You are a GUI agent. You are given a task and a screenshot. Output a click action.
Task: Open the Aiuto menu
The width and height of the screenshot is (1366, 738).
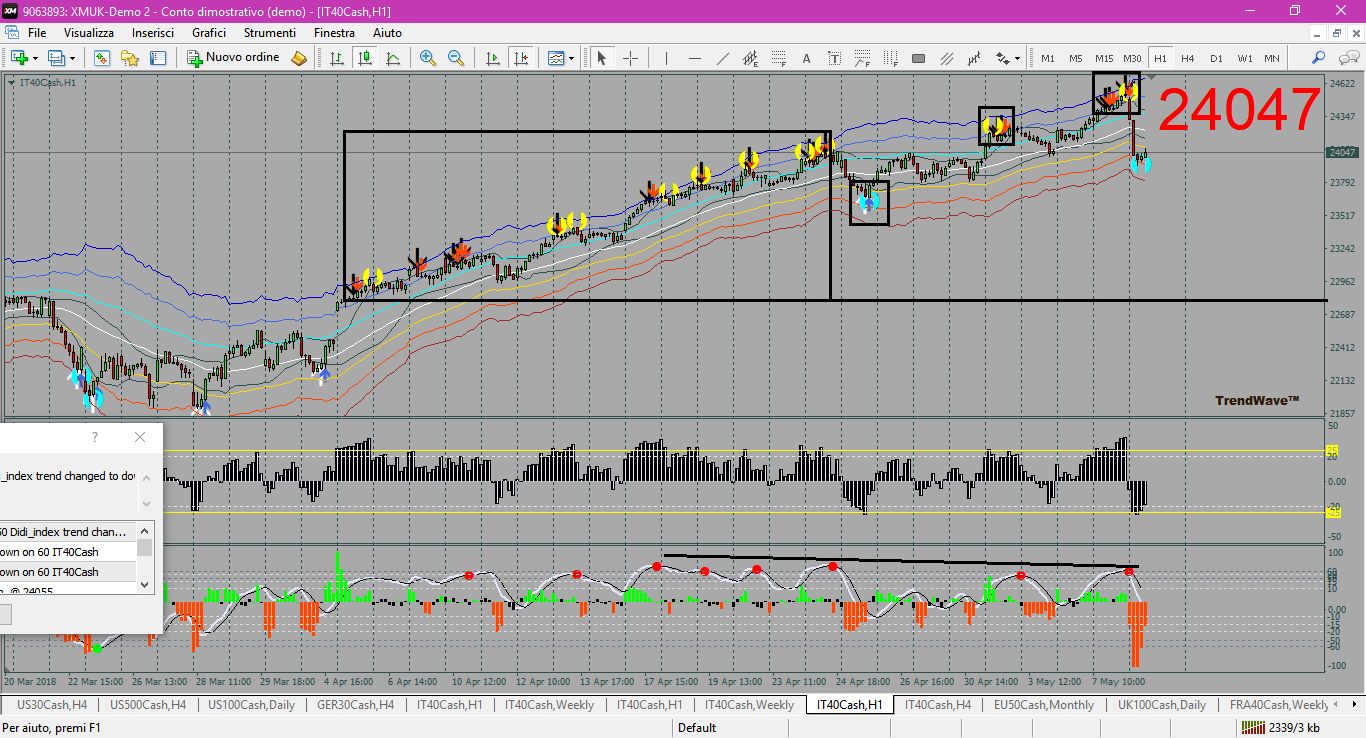pyautogui.click(x=387, y=33)
